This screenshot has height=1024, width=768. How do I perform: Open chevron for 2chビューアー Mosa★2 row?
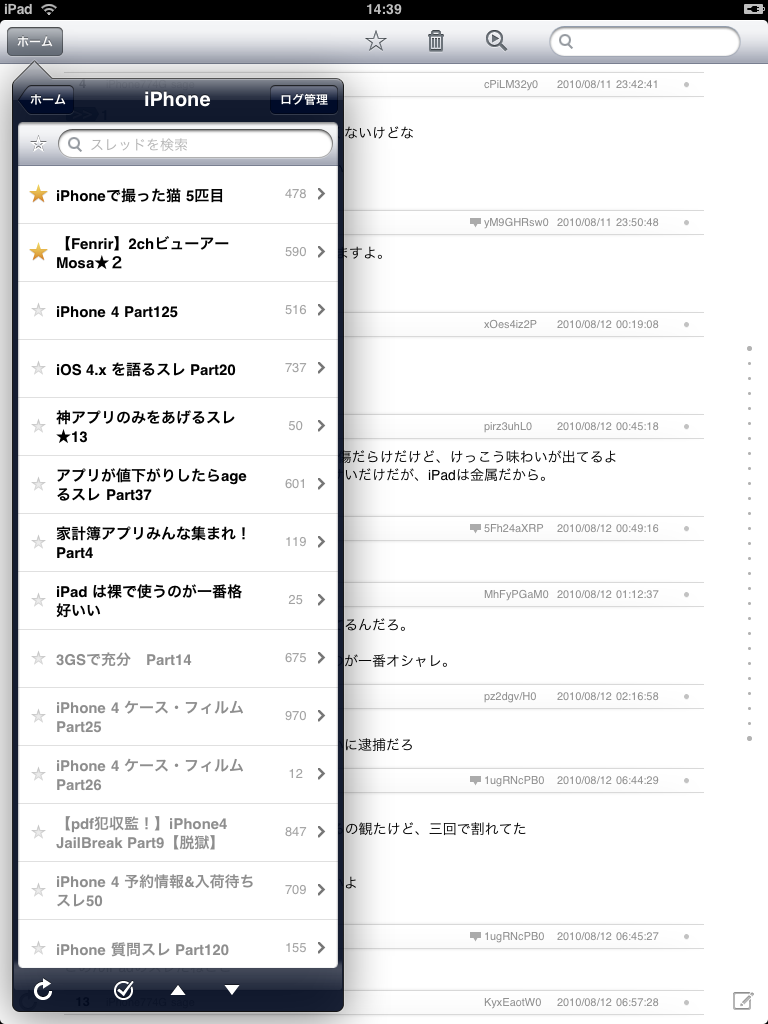(x=321, y=252)
